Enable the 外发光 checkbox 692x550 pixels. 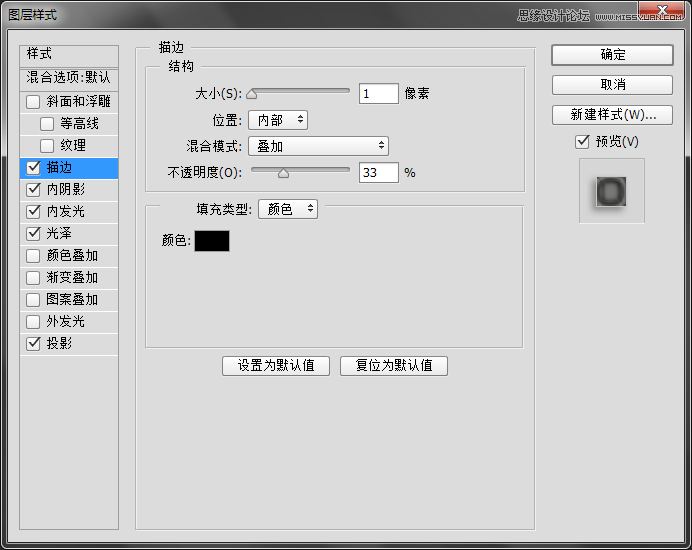coord(33,322)
